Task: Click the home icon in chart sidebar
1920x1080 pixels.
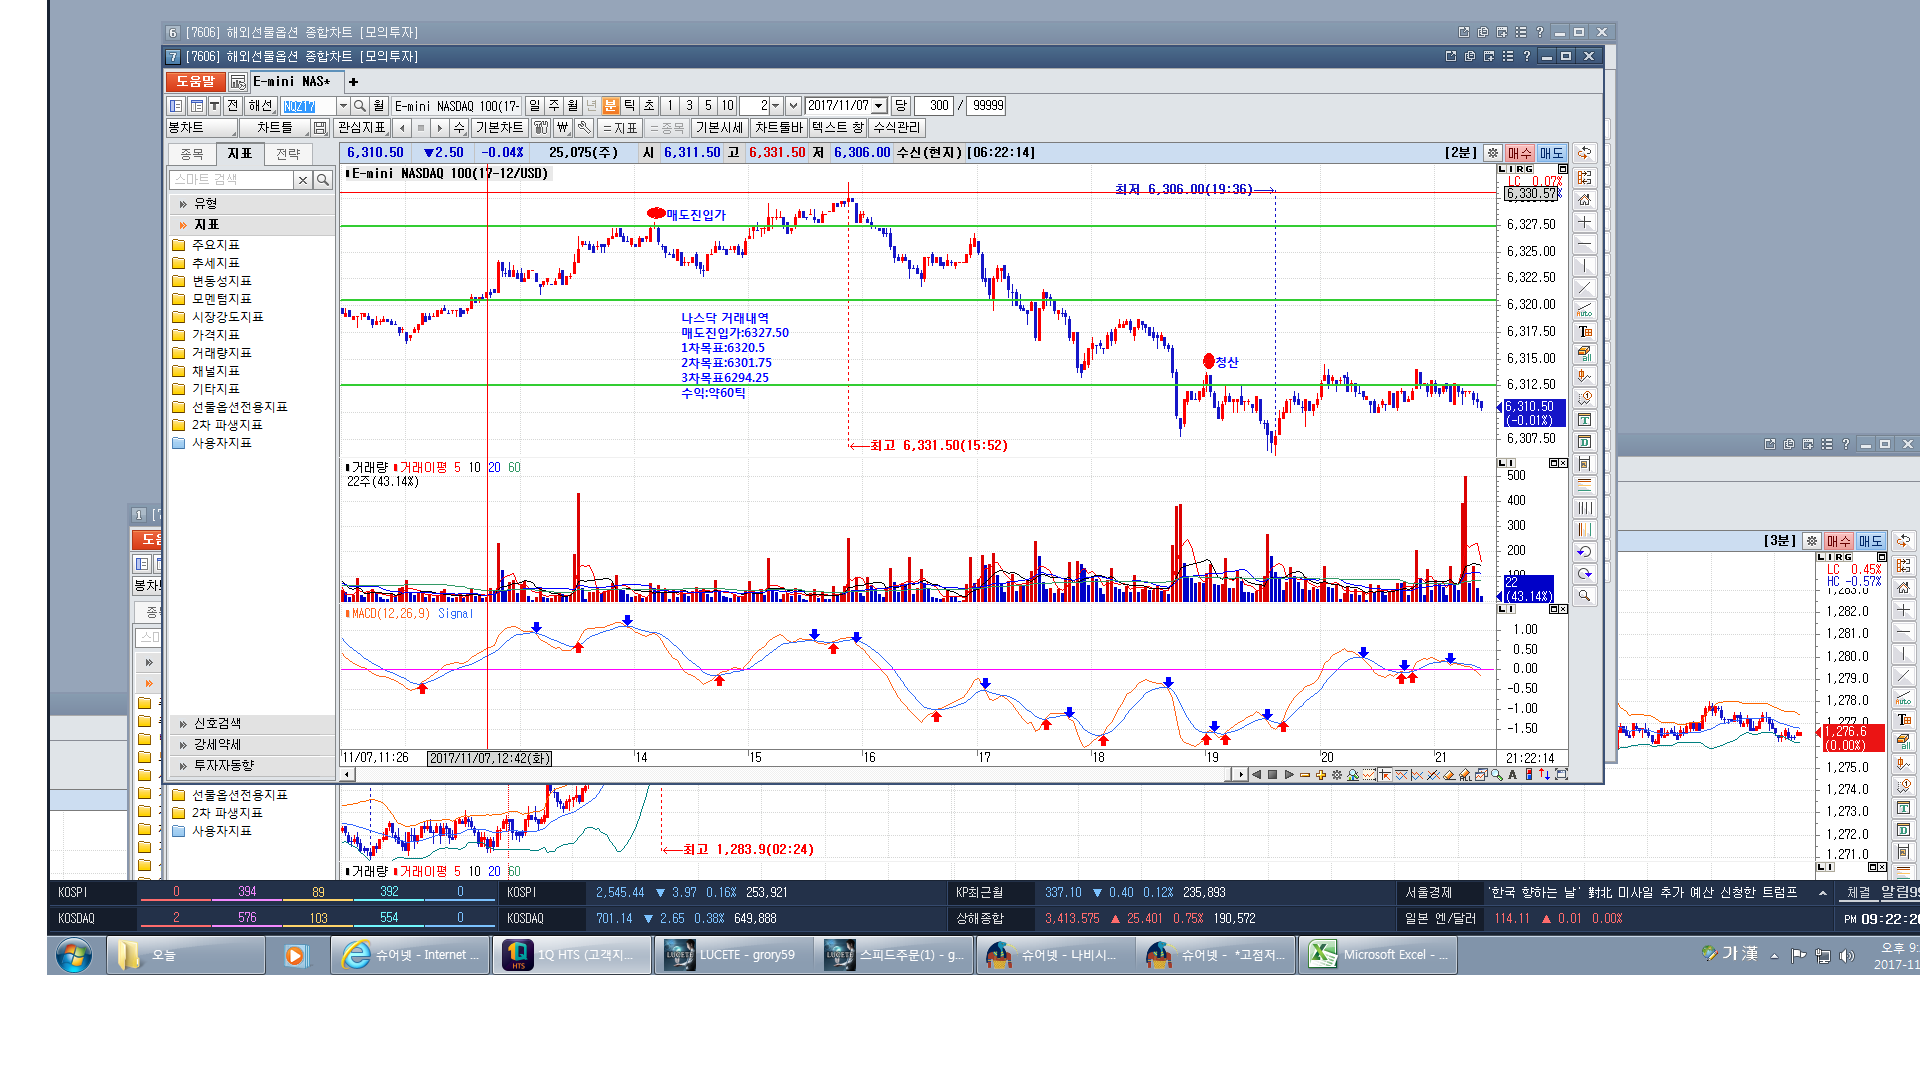Action: (1584, 200)
